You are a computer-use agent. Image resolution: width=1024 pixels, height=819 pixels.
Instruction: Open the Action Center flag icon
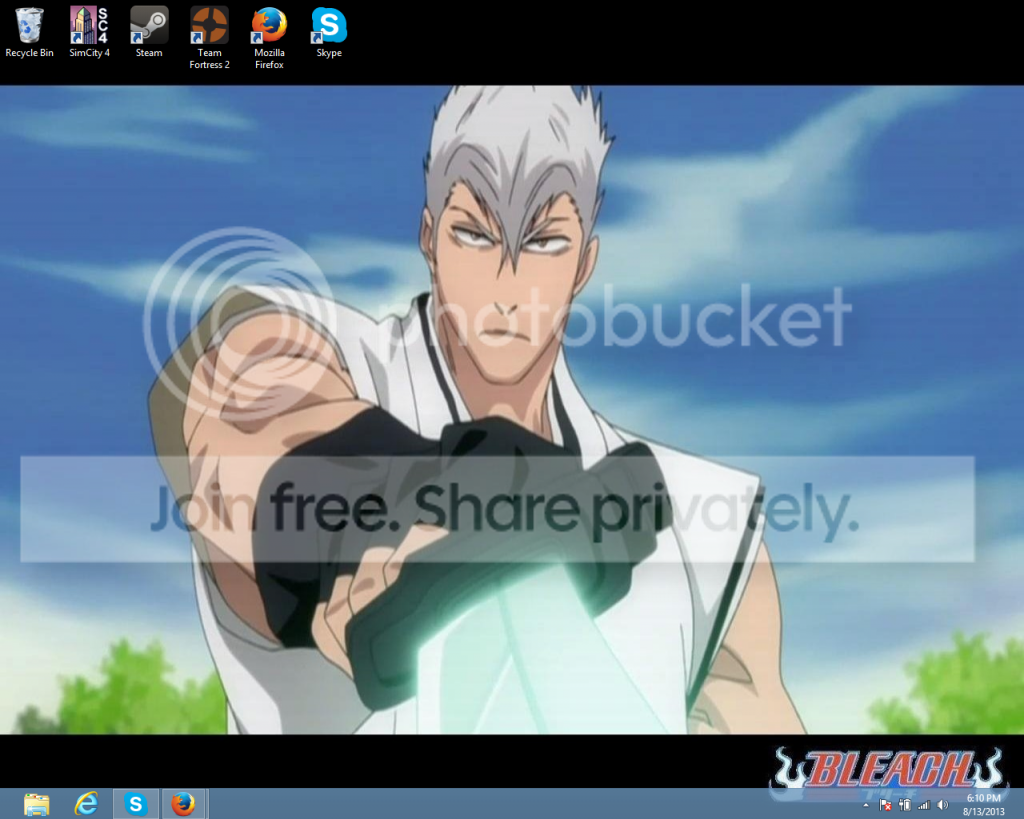pos(886,805)
